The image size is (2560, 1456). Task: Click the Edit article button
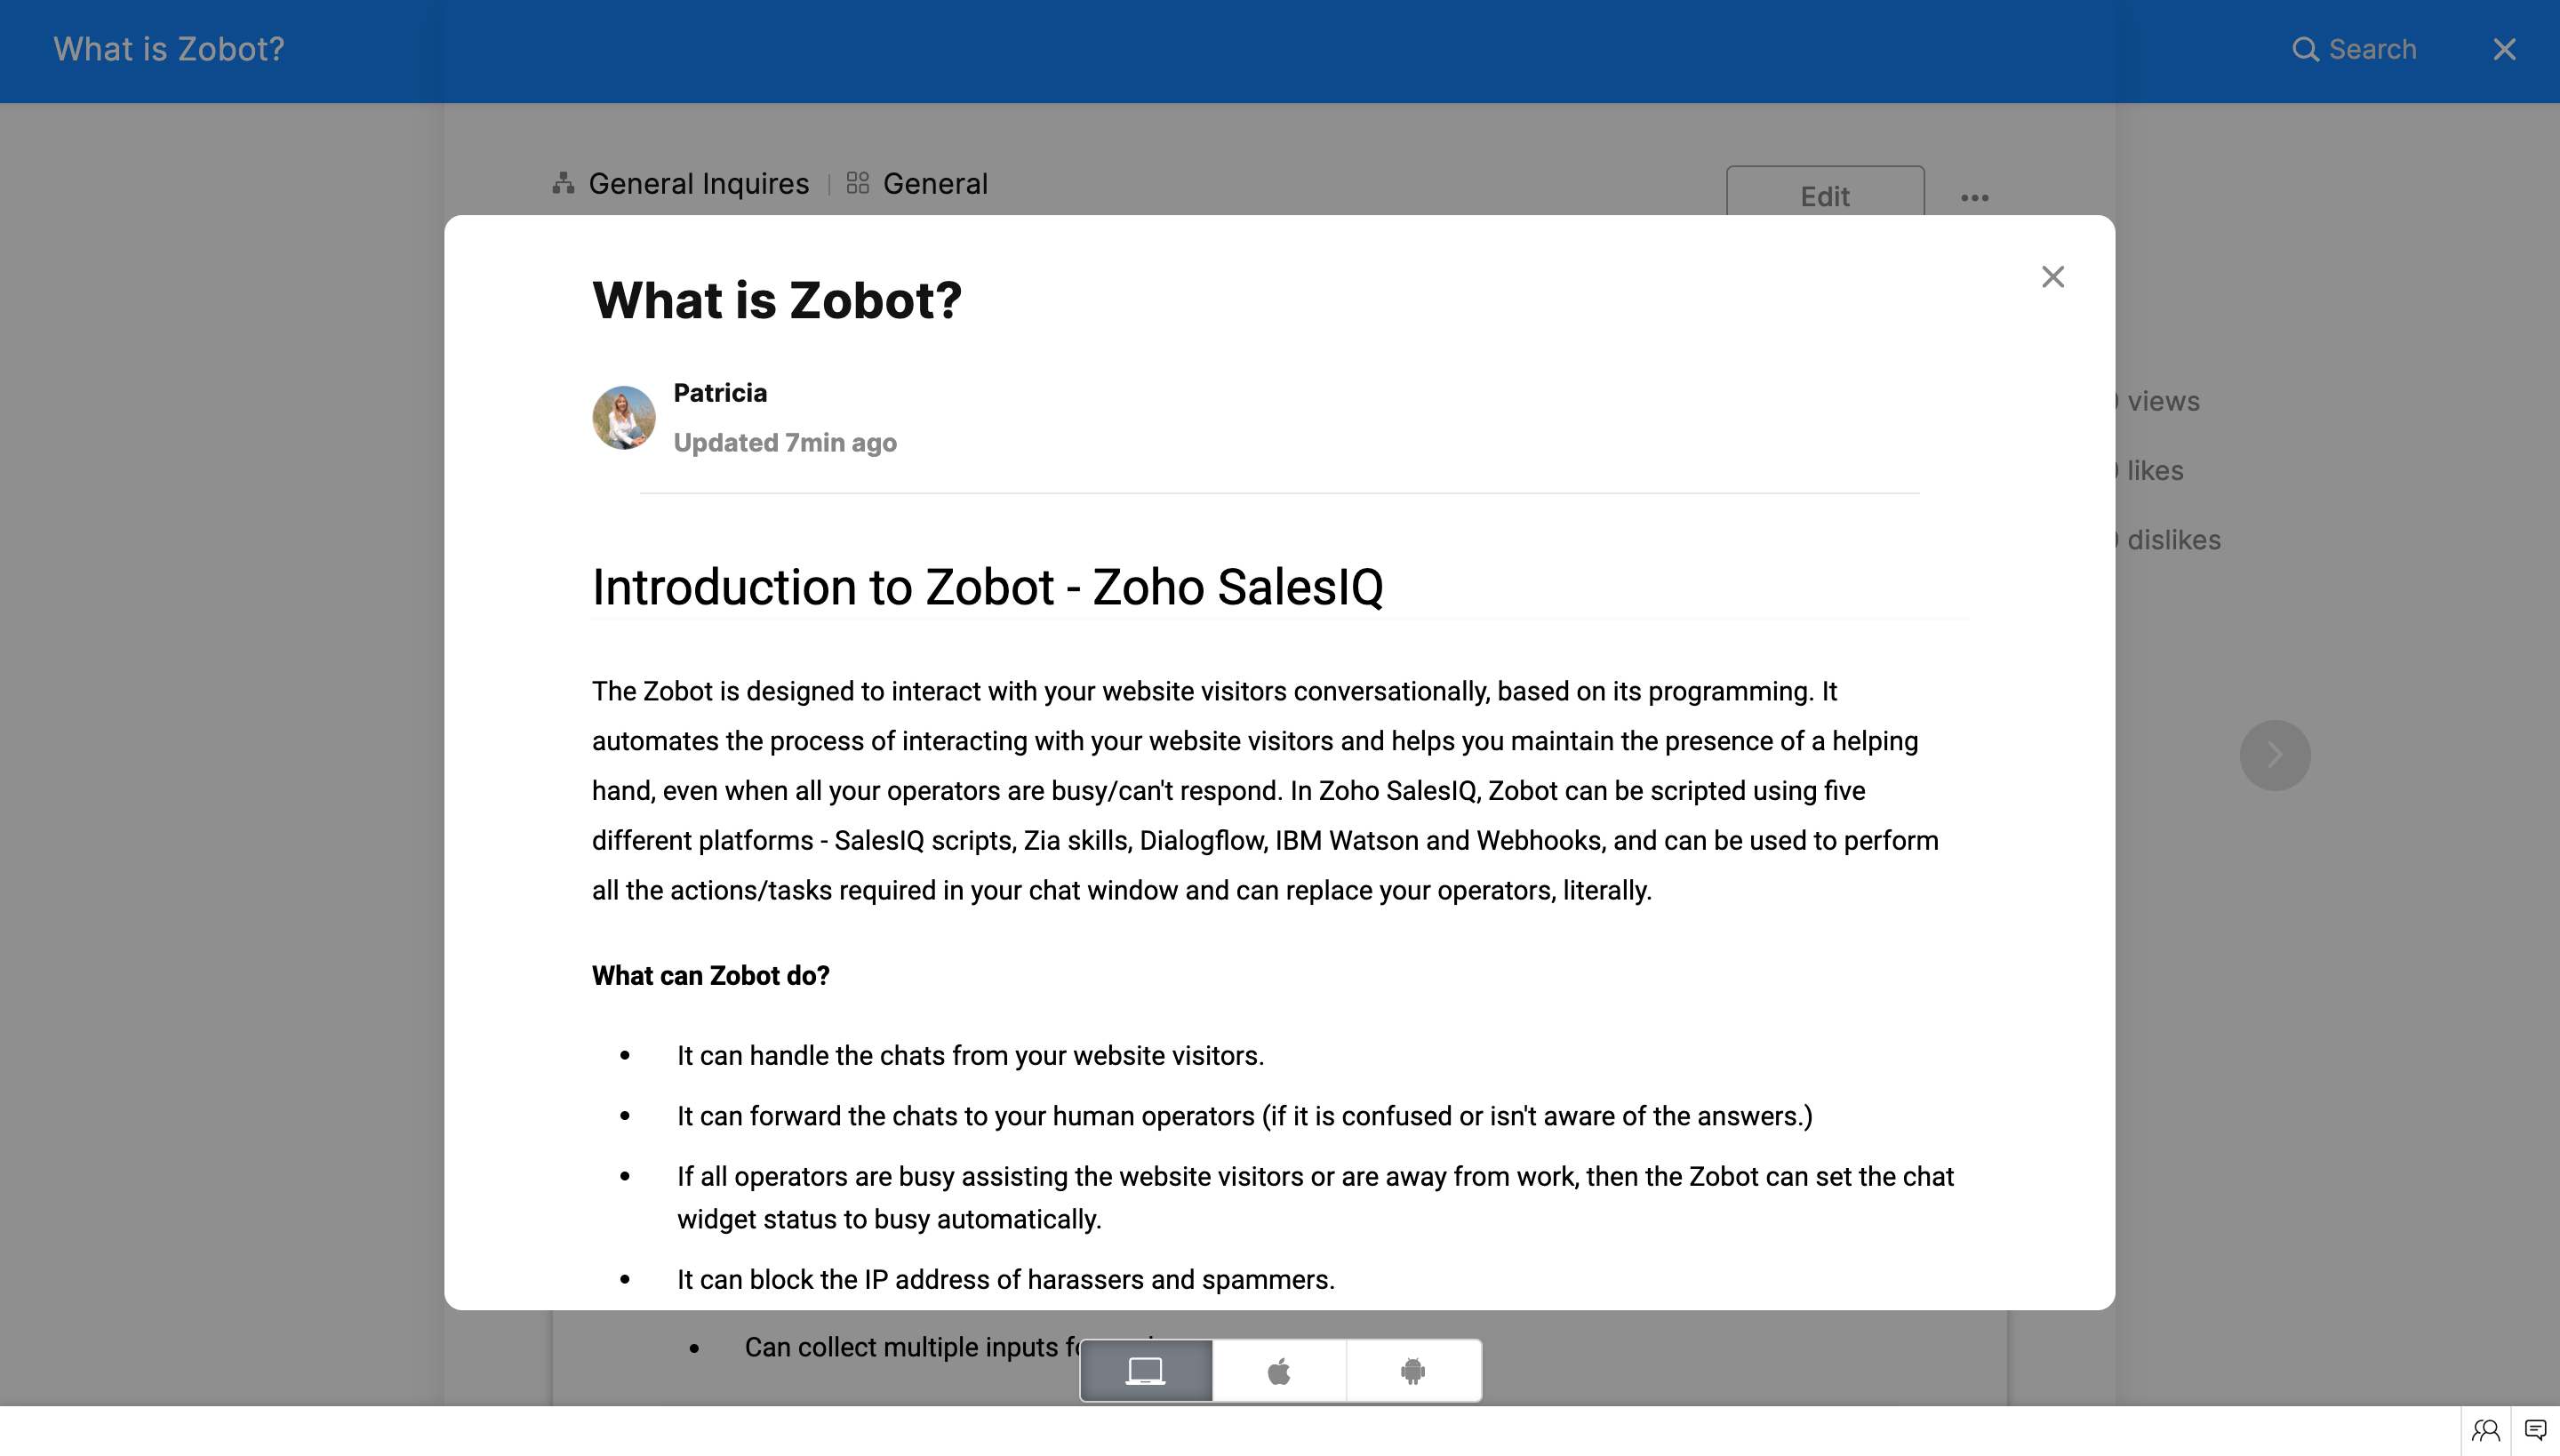(1824, 195)
